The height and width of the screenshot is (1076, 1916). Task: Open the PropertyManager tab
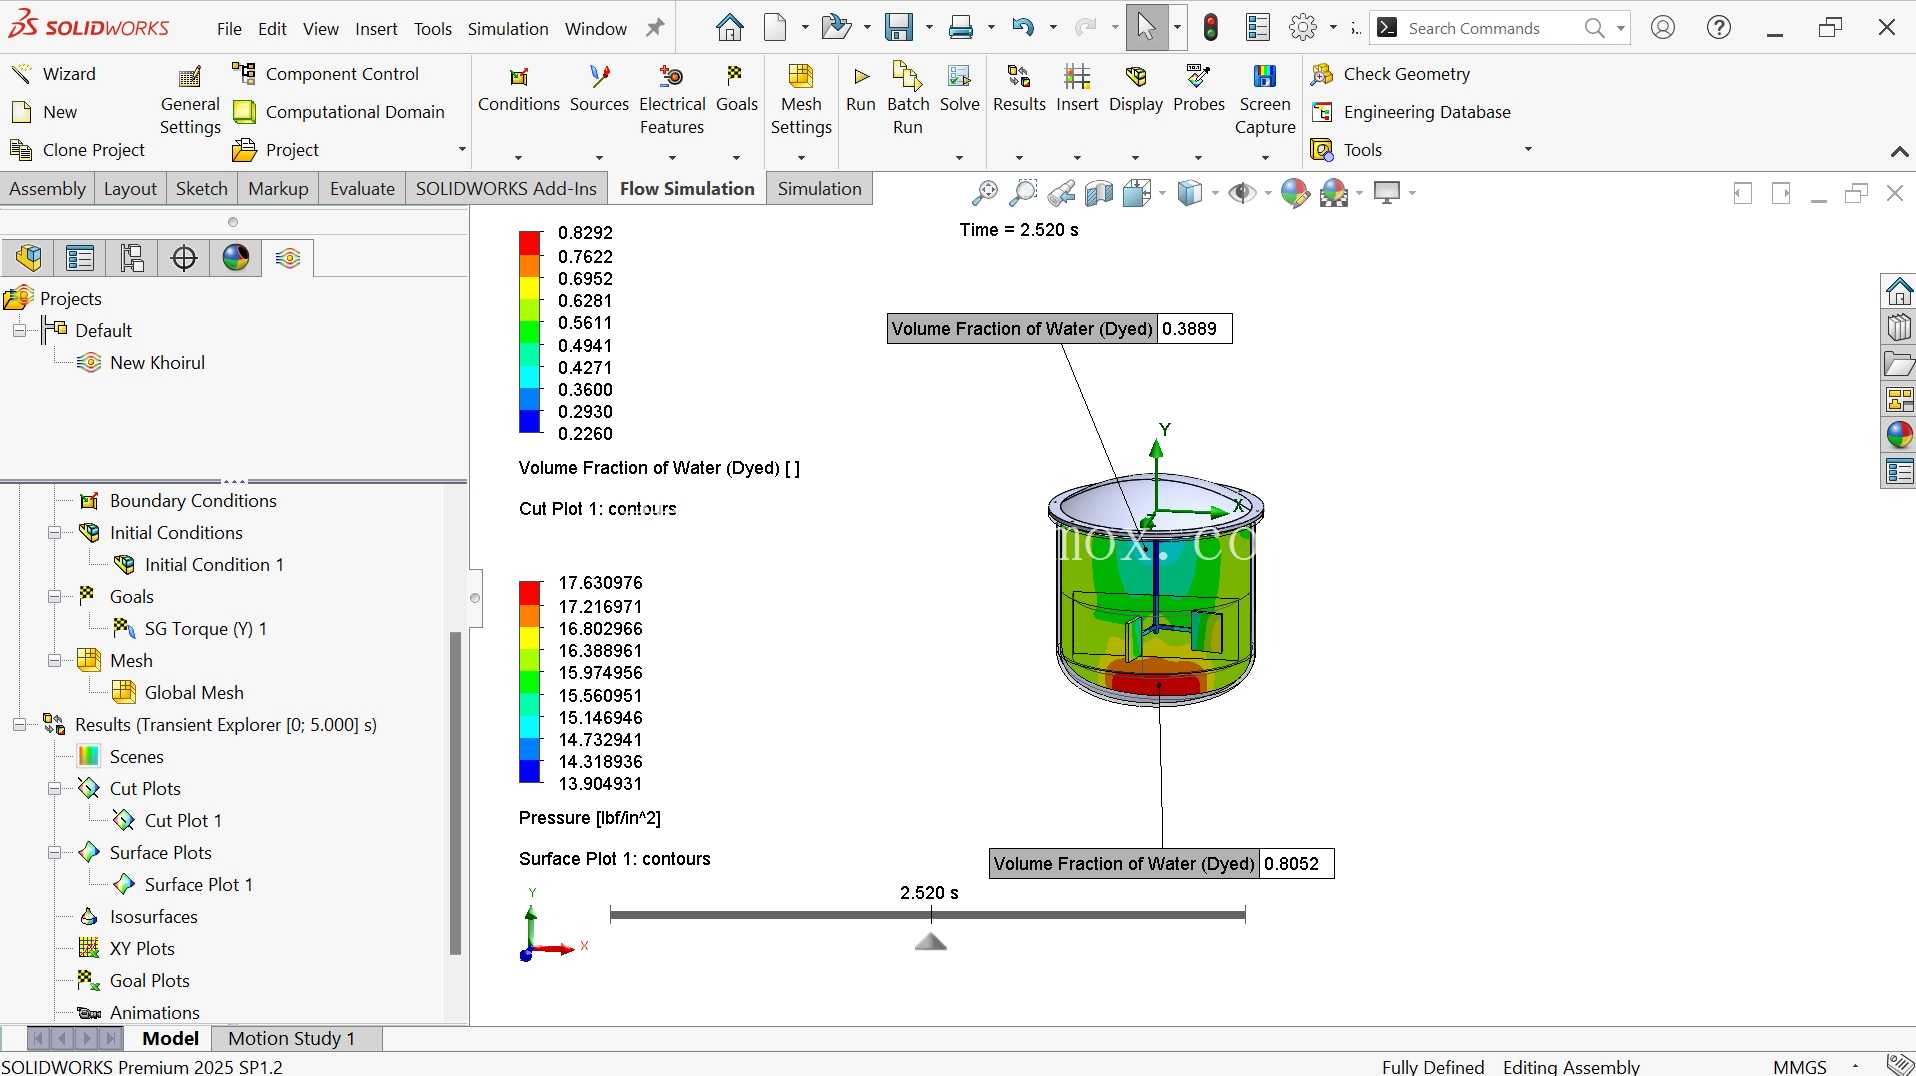pos(80,258)
